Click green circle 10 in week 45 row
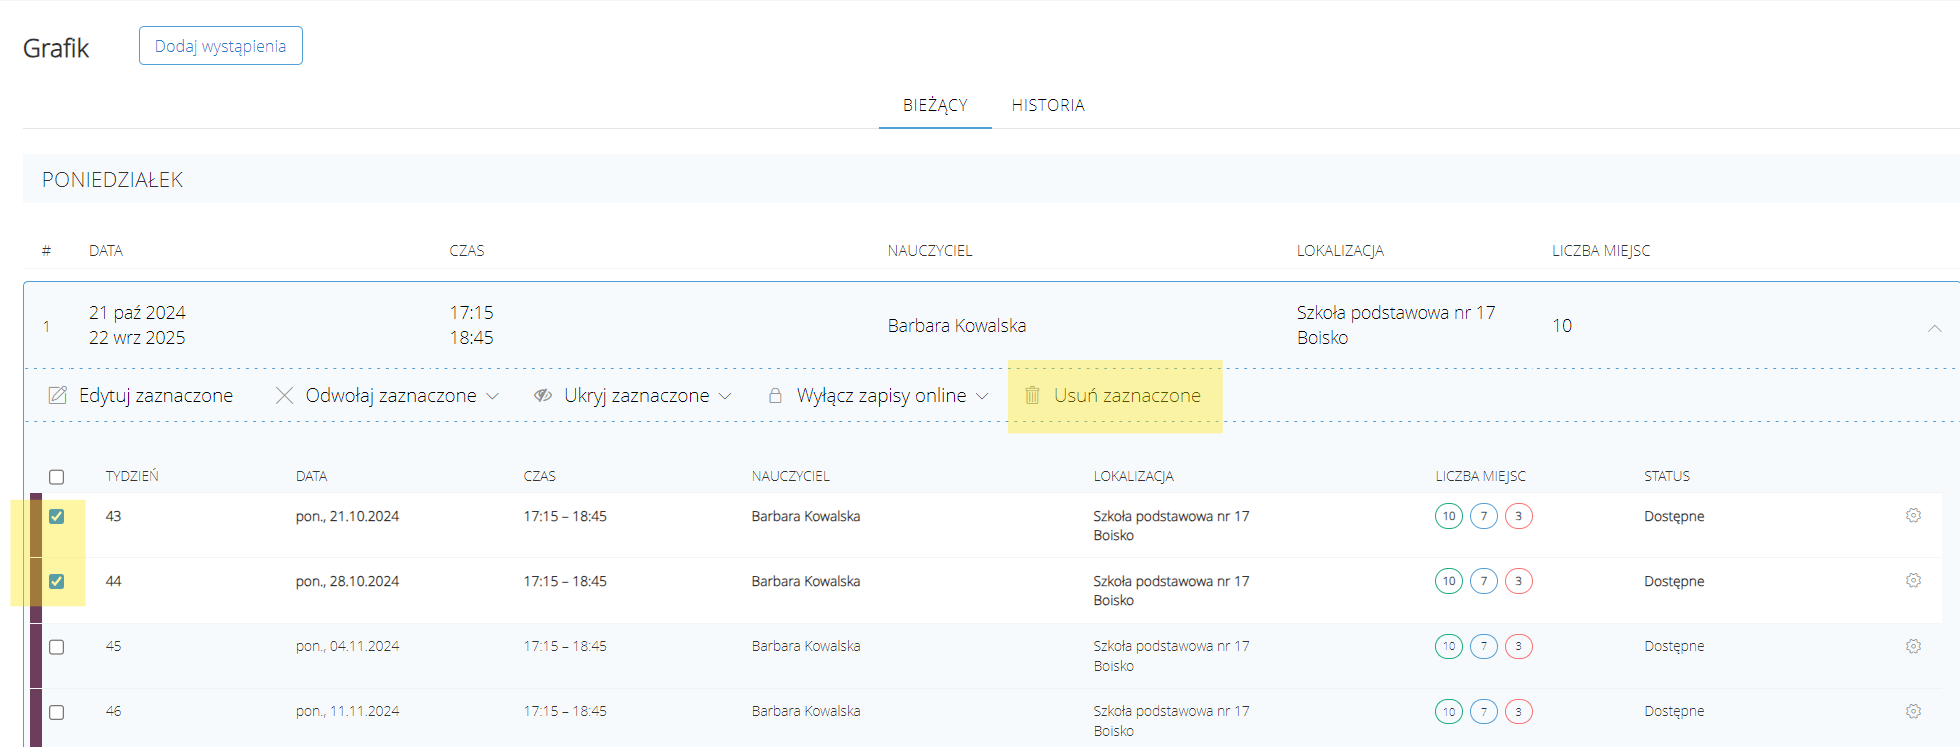The width and height of the screenshot is (1960, 747). point(1449,646)
